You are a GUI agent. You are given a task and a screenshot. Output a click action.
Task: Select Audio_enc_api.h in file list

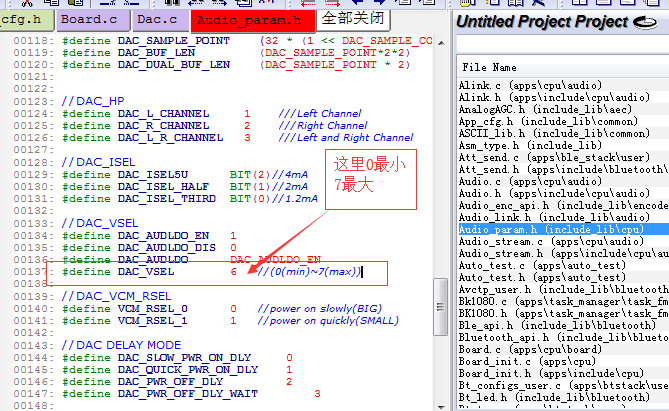563,205
